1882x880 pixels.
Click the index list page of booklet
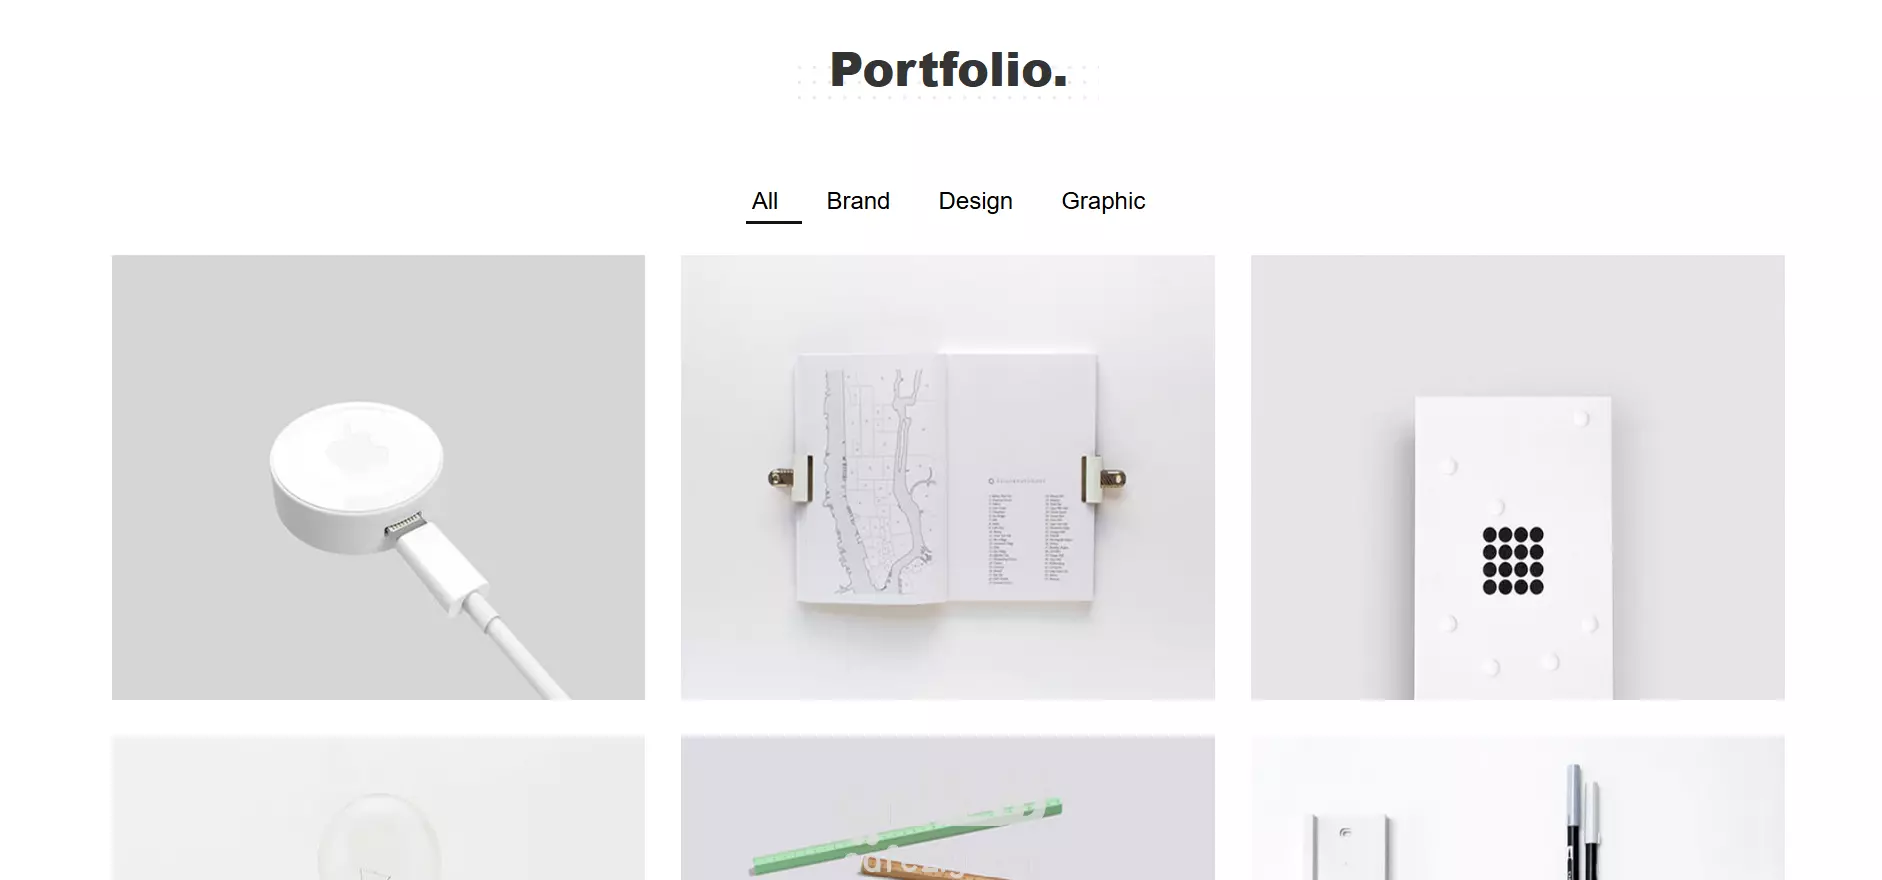click(1021, 478)
